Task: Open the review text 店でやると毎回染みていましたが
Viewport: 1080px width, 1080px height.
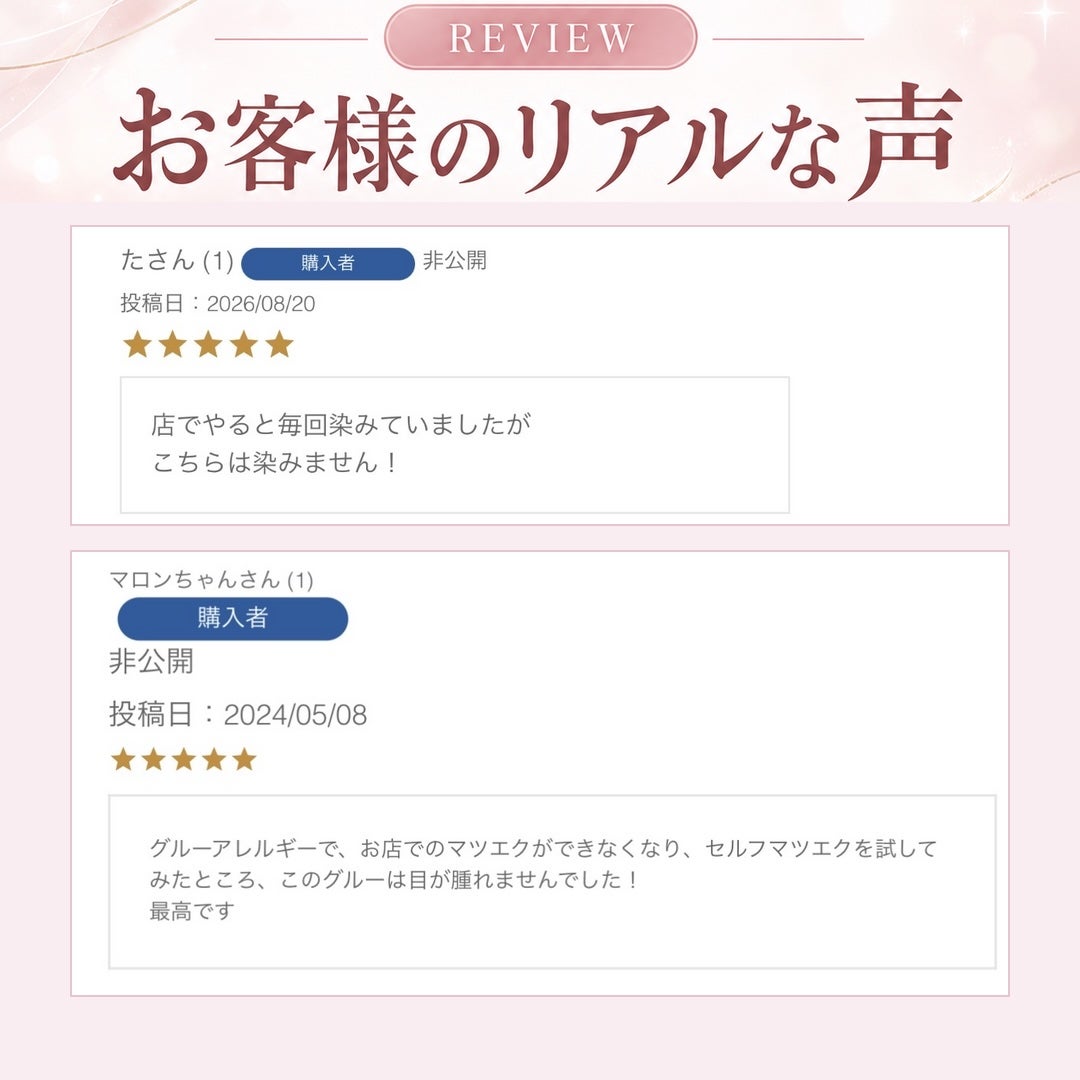Action: [x=341, y=425]
